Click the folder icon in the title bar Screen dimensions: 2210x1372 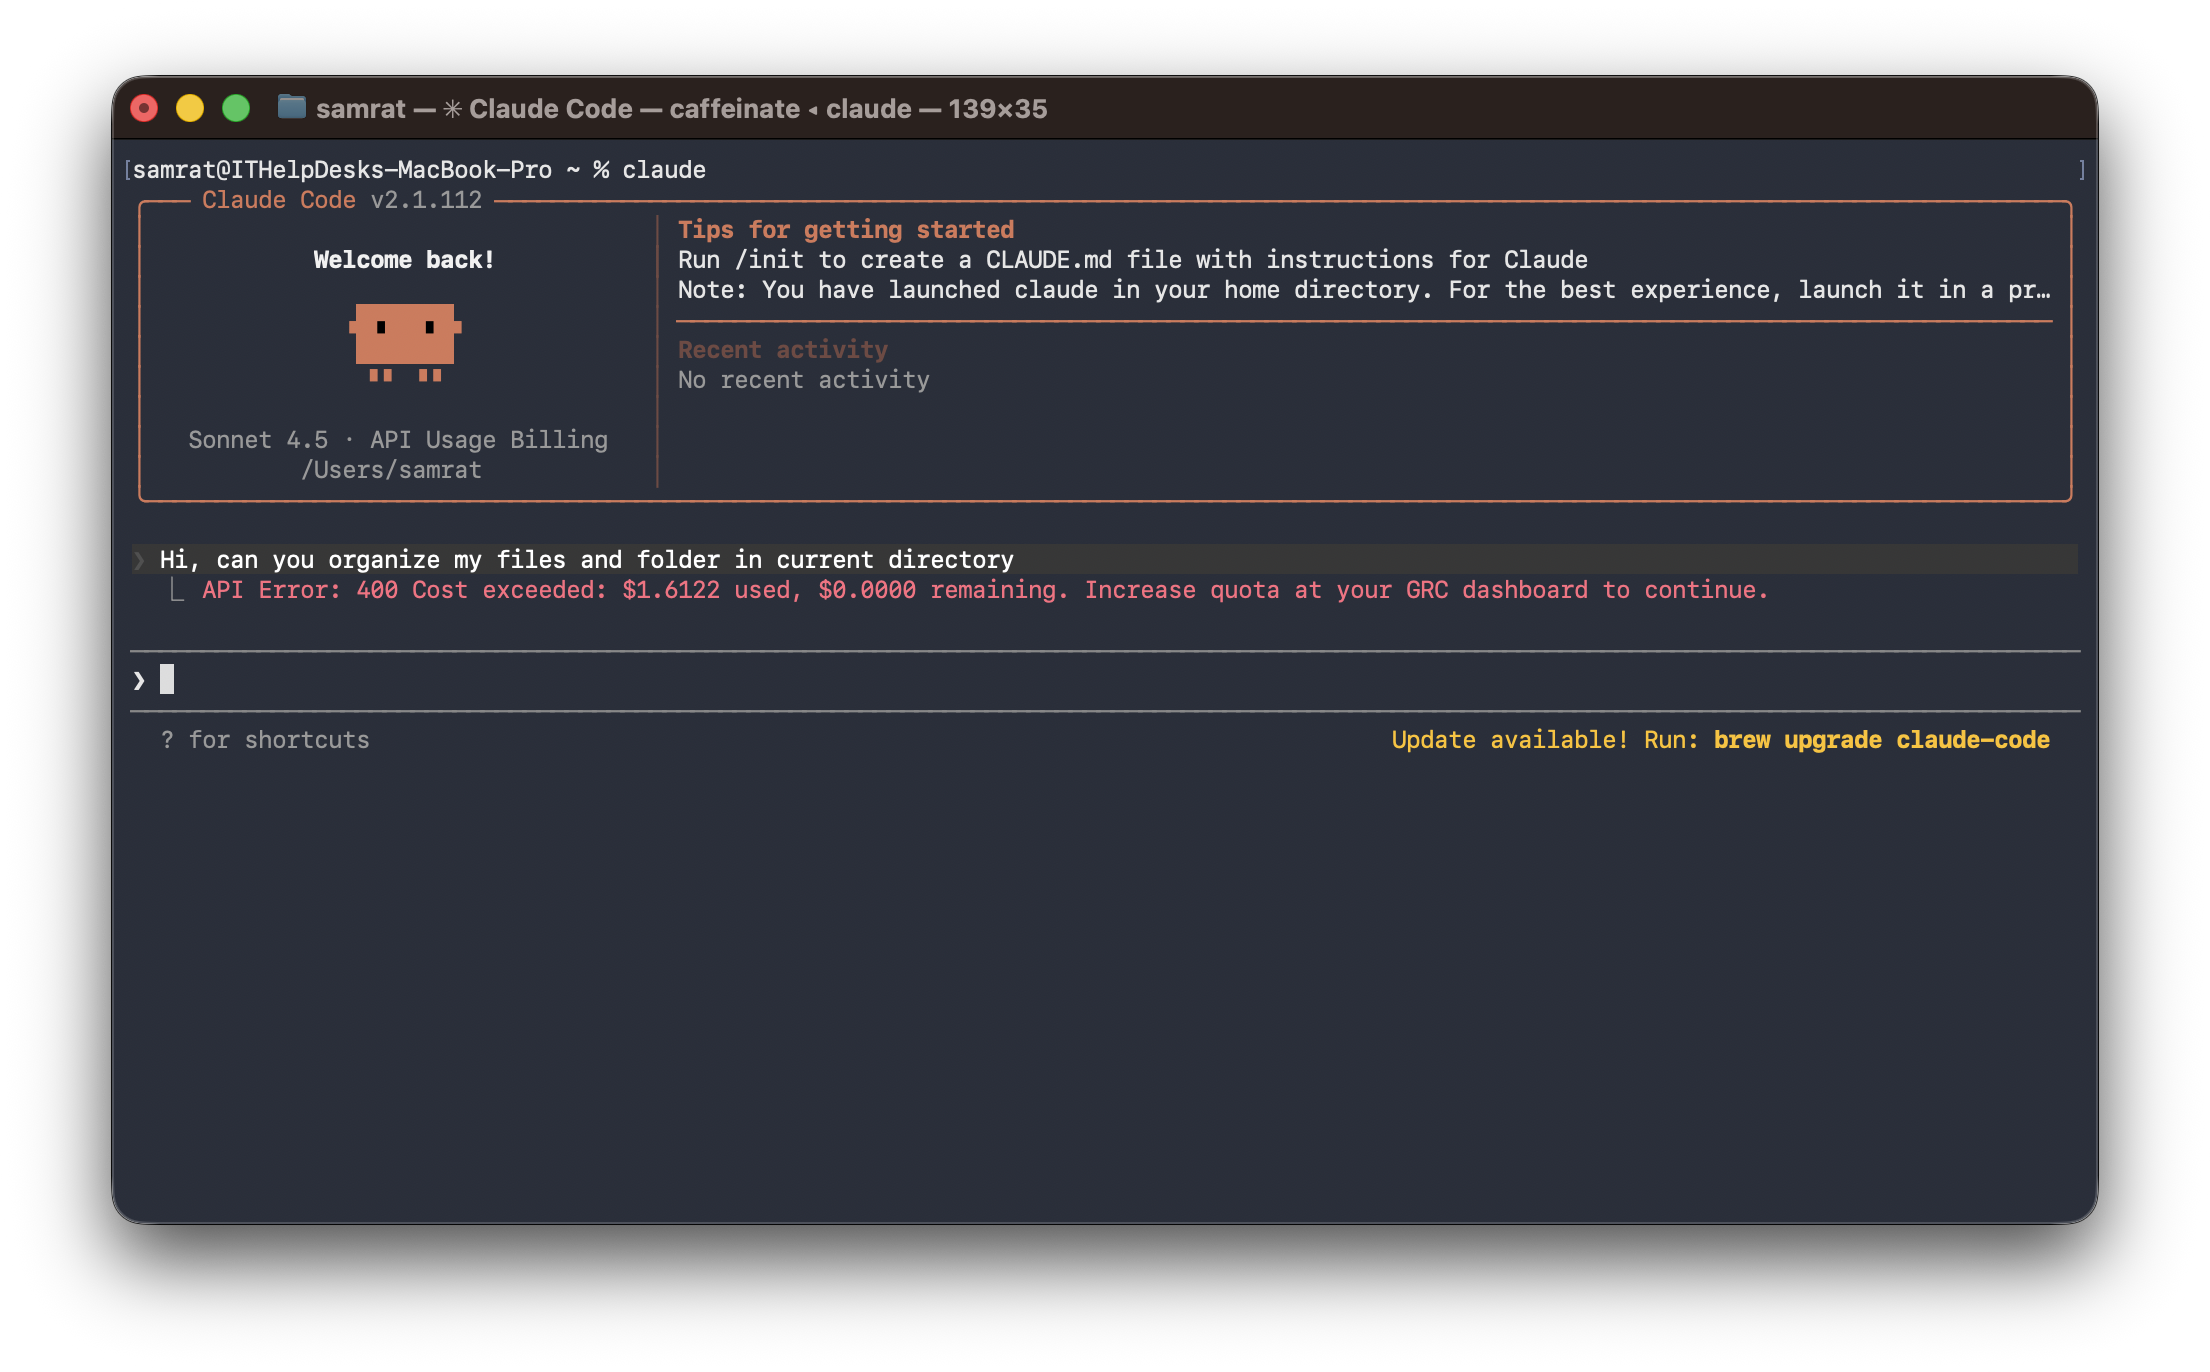click(291, 107)
